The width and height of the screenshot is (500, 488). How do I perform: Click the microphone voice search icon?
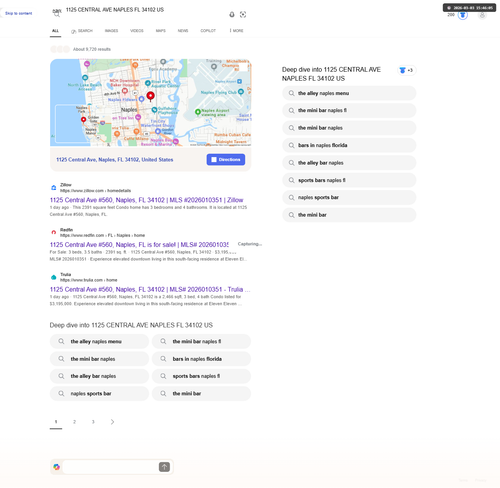point(232,14)
